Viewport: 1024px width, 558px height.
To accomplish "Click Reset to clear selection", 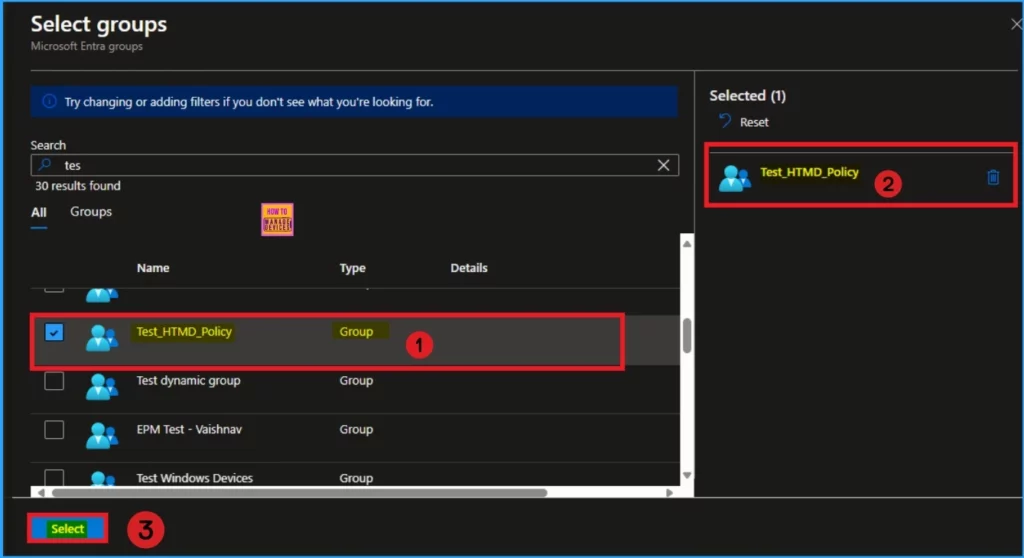I will [754, 122].
